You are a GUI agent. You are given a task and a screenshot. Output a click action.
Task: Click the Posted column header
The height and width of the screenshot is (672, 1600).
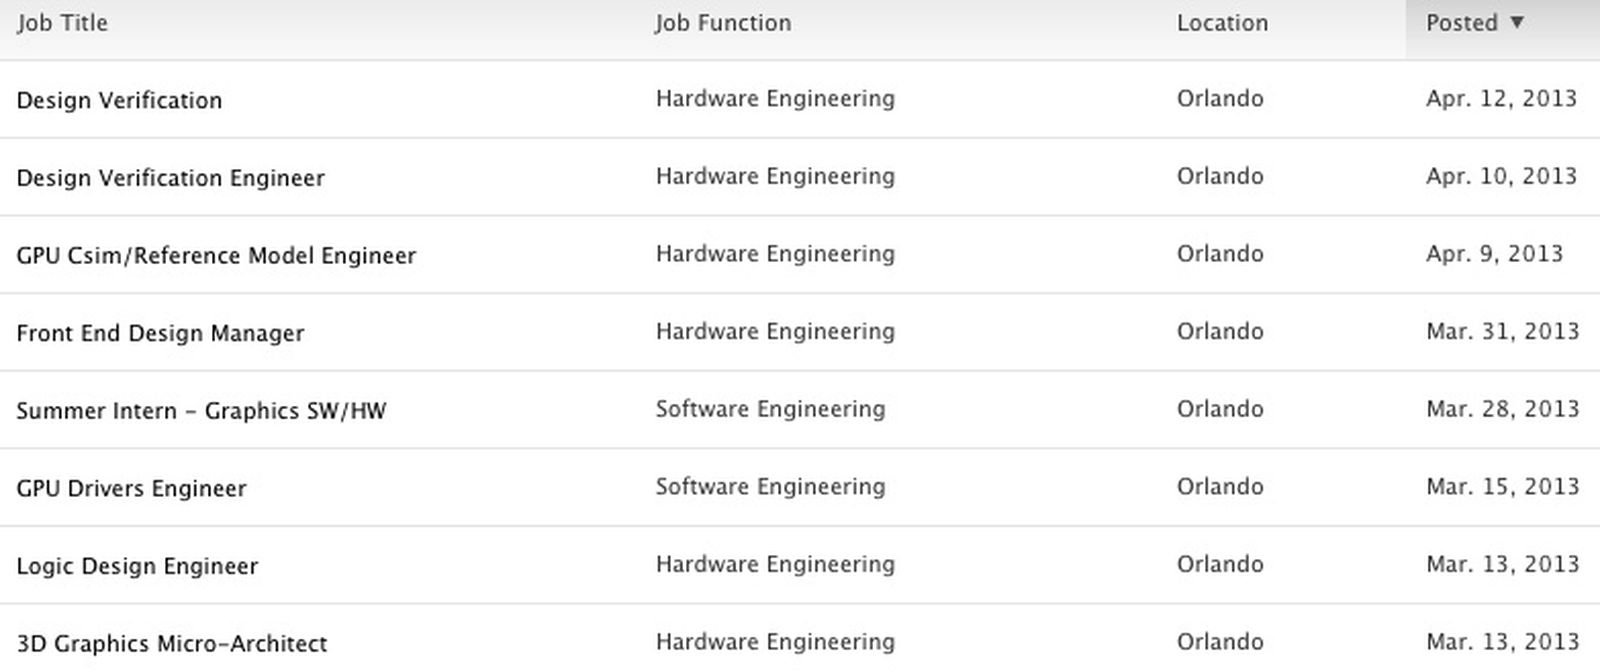pyautogui.click(x=1468, y=21)
